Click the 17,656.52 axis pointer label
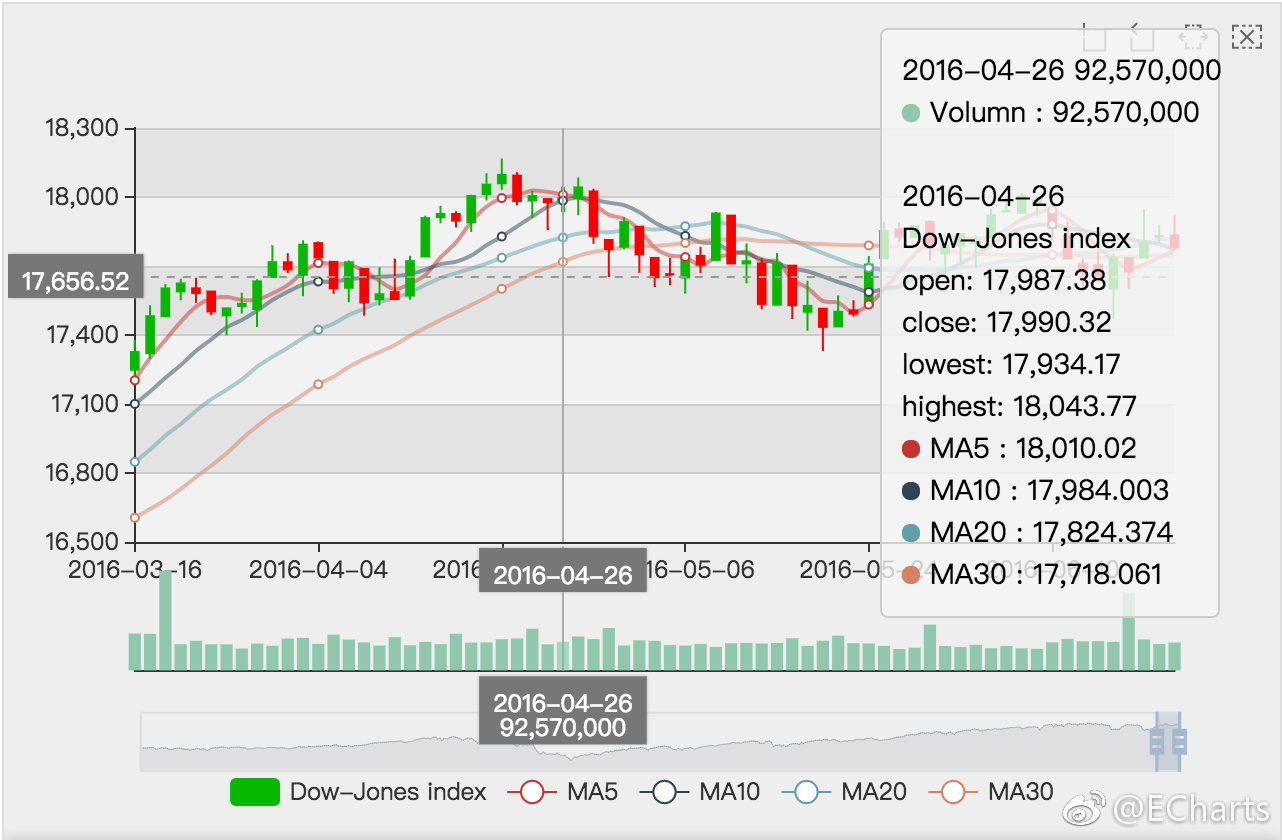 [75, 282]
